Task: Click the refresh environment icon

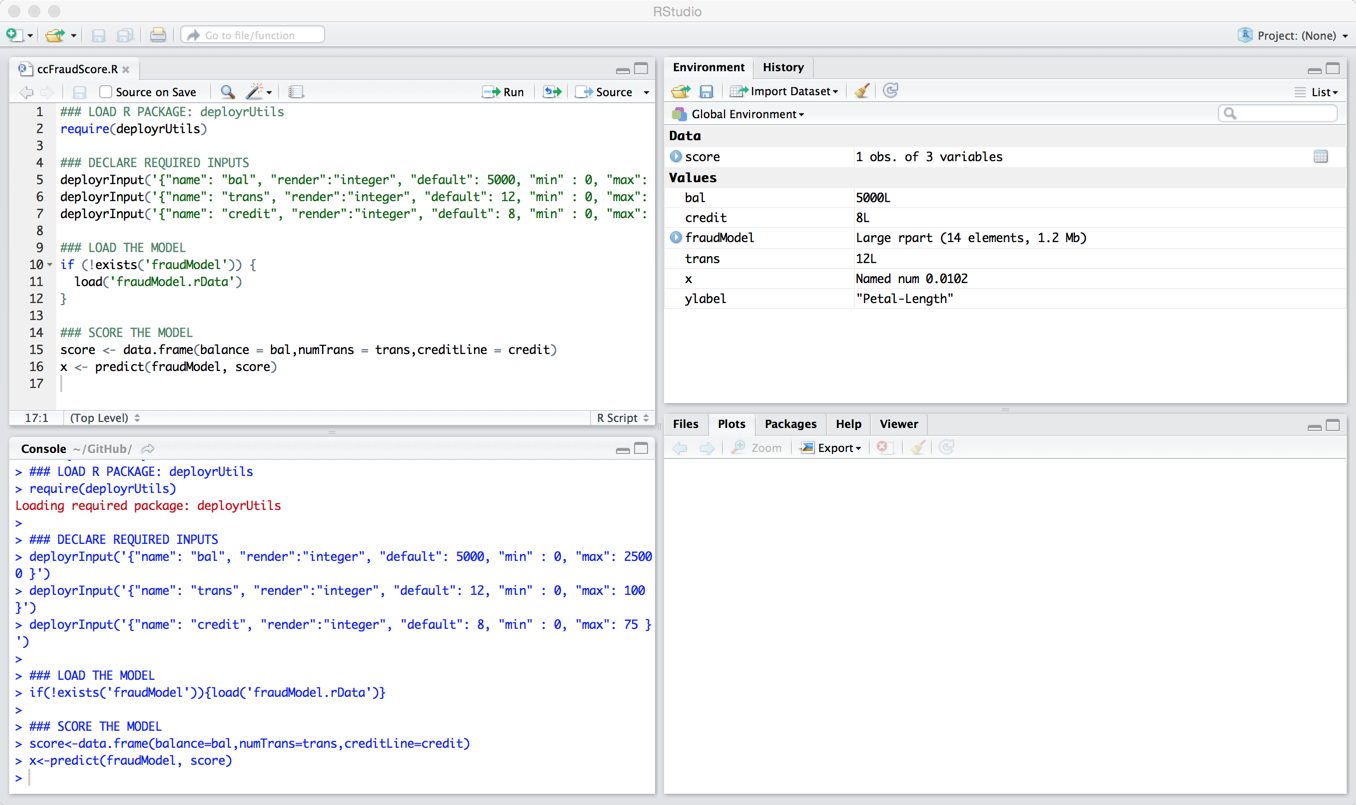Action: point(890,91)
